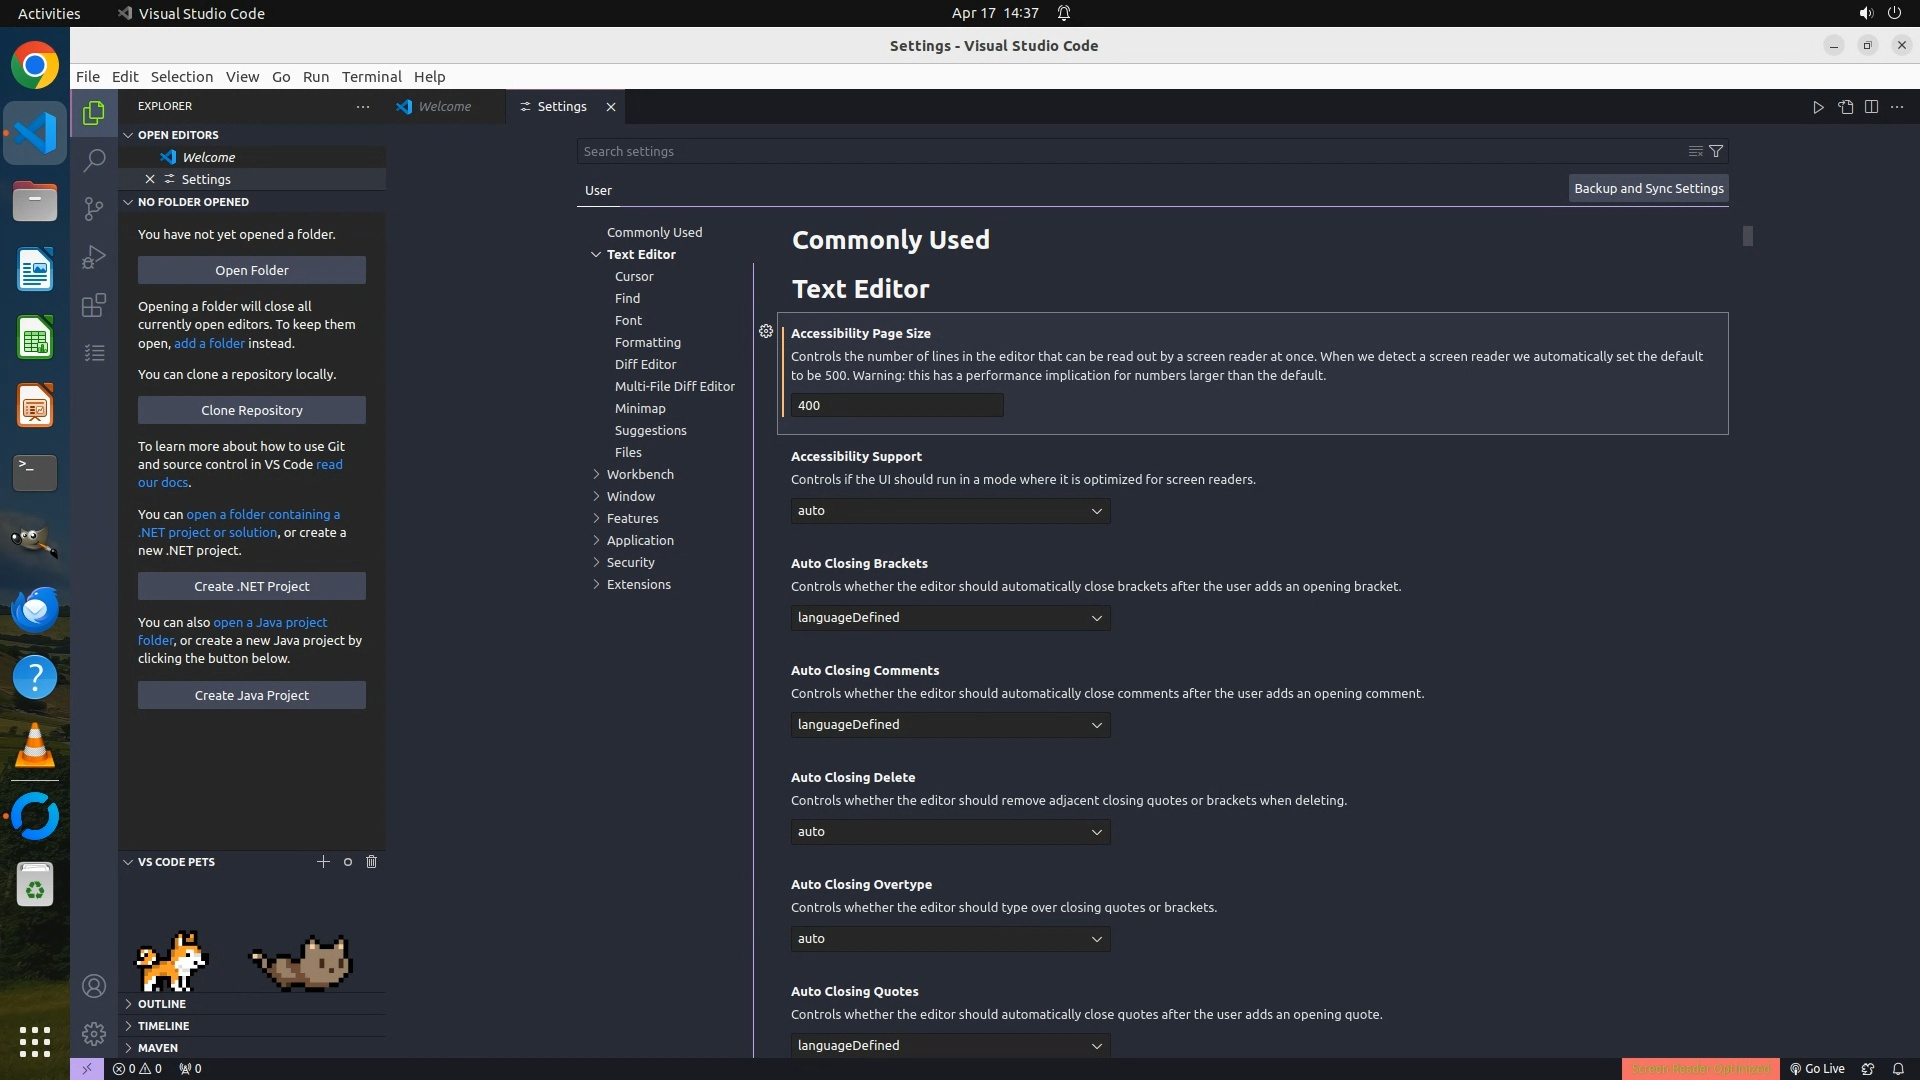Click gear icon beside Accessibility Page Size
Viewport: 1920px width, 1080px height.
[x=766, y=331]
